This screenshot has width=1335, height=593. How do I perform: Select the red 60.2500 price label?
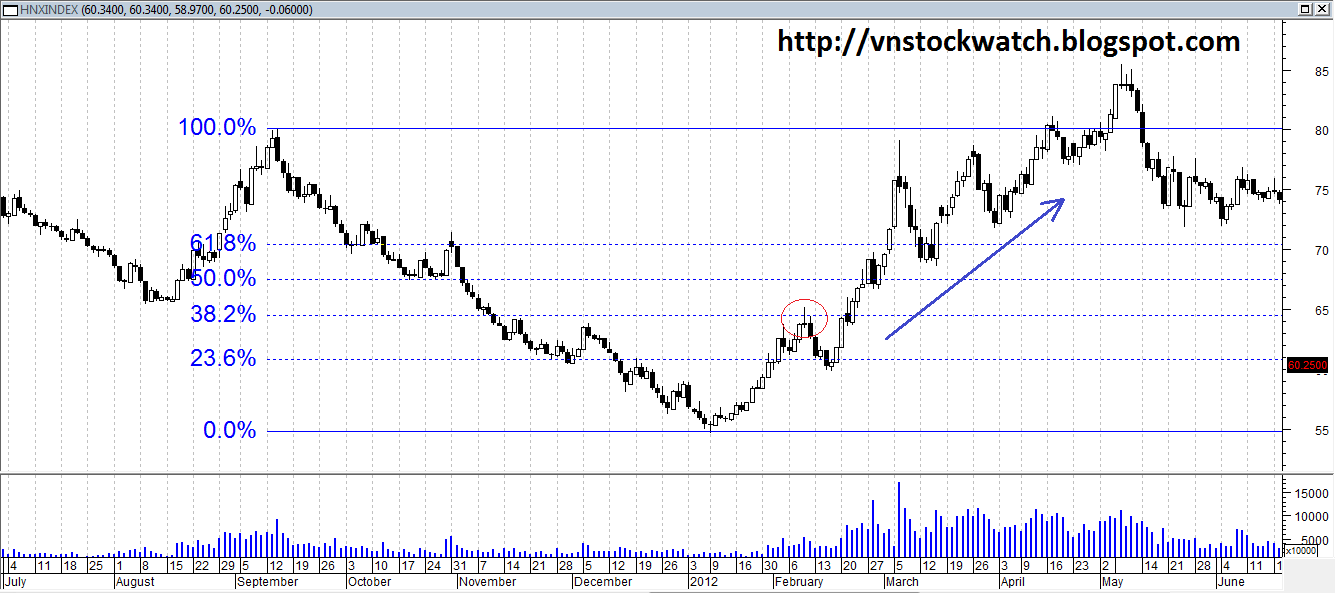[x=1306, y=365]
